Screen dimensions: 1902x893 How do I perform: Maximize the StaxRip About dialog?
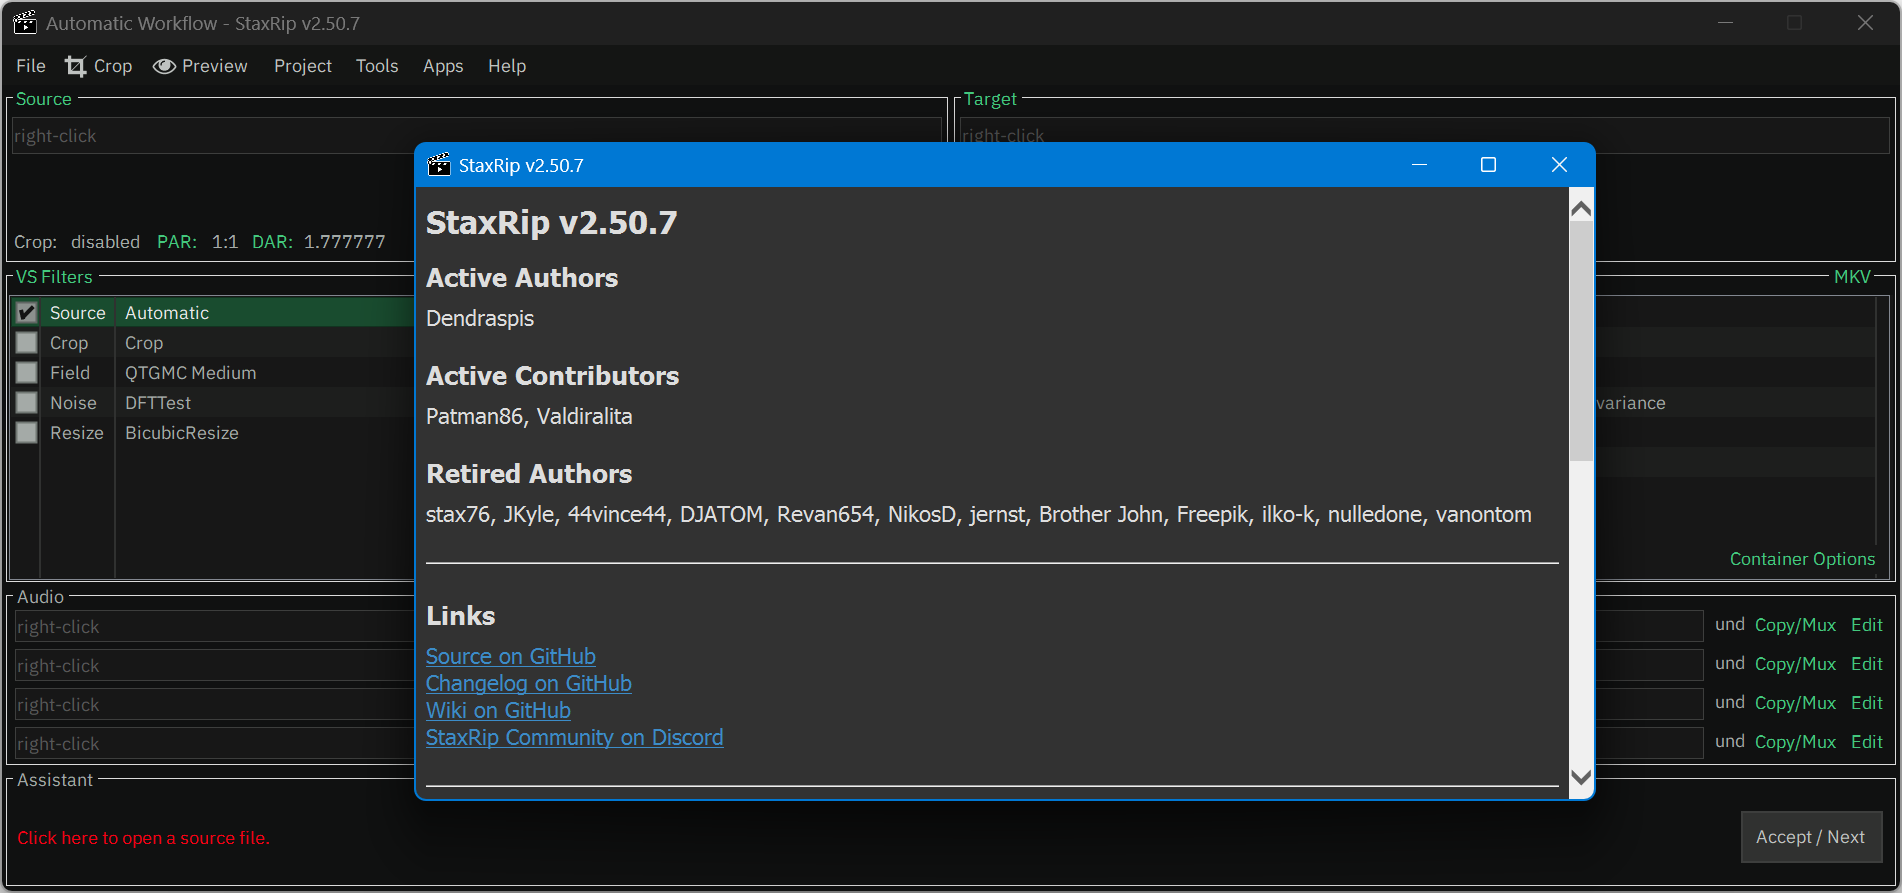tap(1488, 165)
